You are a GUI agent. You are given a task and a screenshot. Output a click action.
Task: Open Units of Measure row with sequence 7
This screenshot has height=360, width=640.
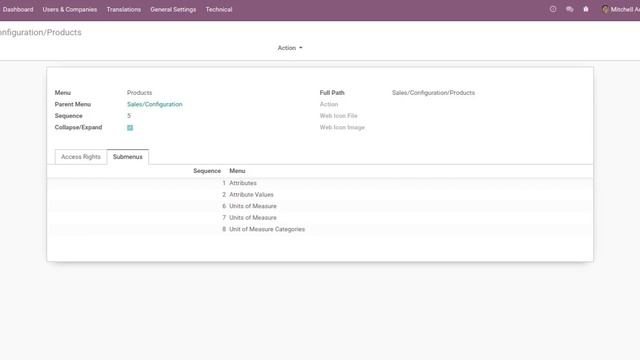(320, 218)
